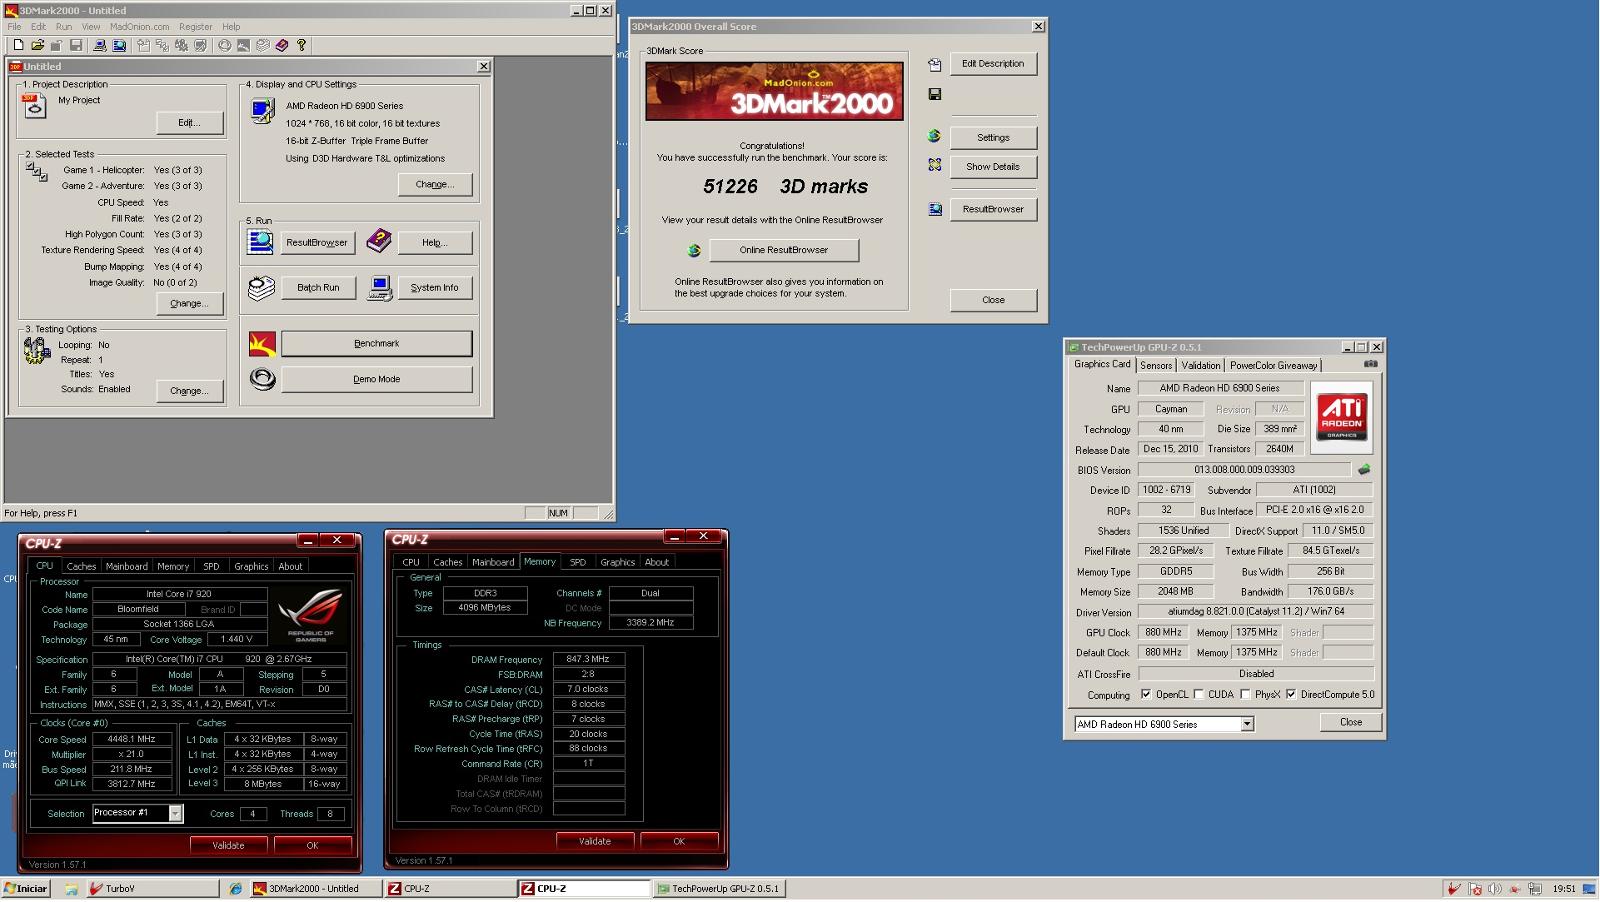Click the ResultBrowser magnifier toolbar icon
The height and width of the screenshot is (902, 1600).
click(119, 45)
